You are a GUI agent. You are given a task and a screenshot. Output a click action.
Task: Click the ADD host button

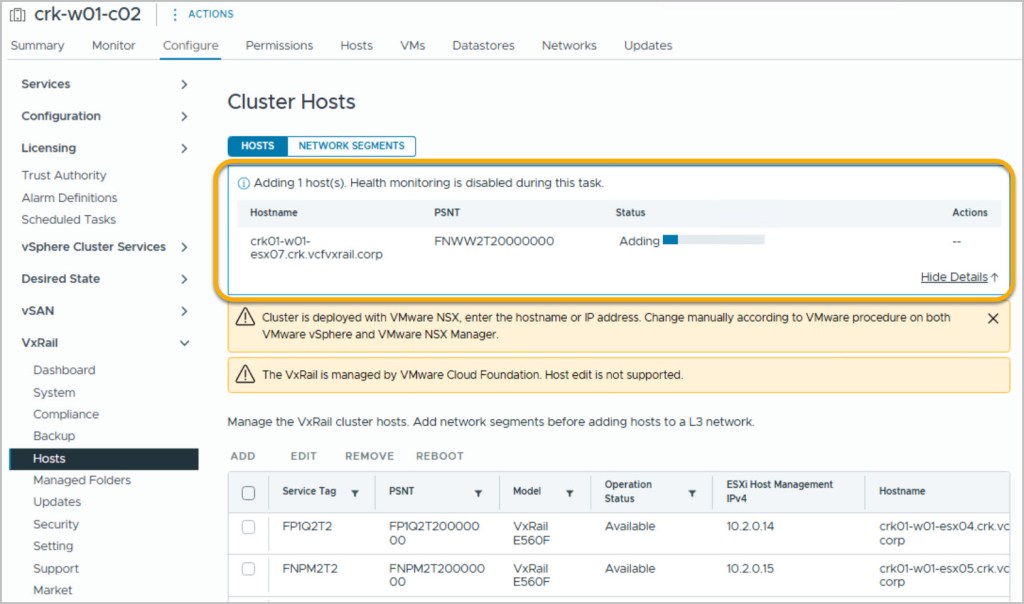[x=243, y=456]
